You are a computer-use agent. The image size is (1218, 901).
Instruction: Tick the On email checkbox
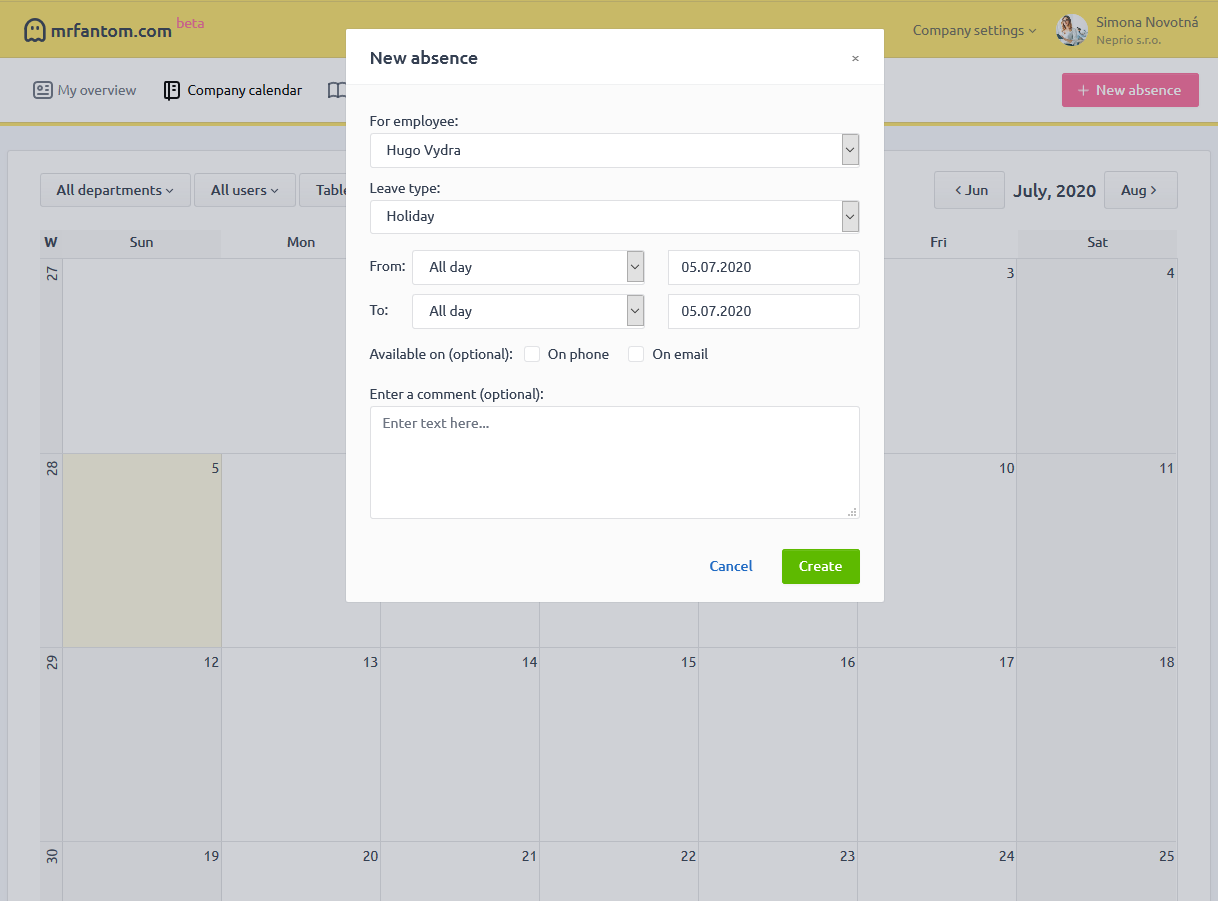coord(636,354)
